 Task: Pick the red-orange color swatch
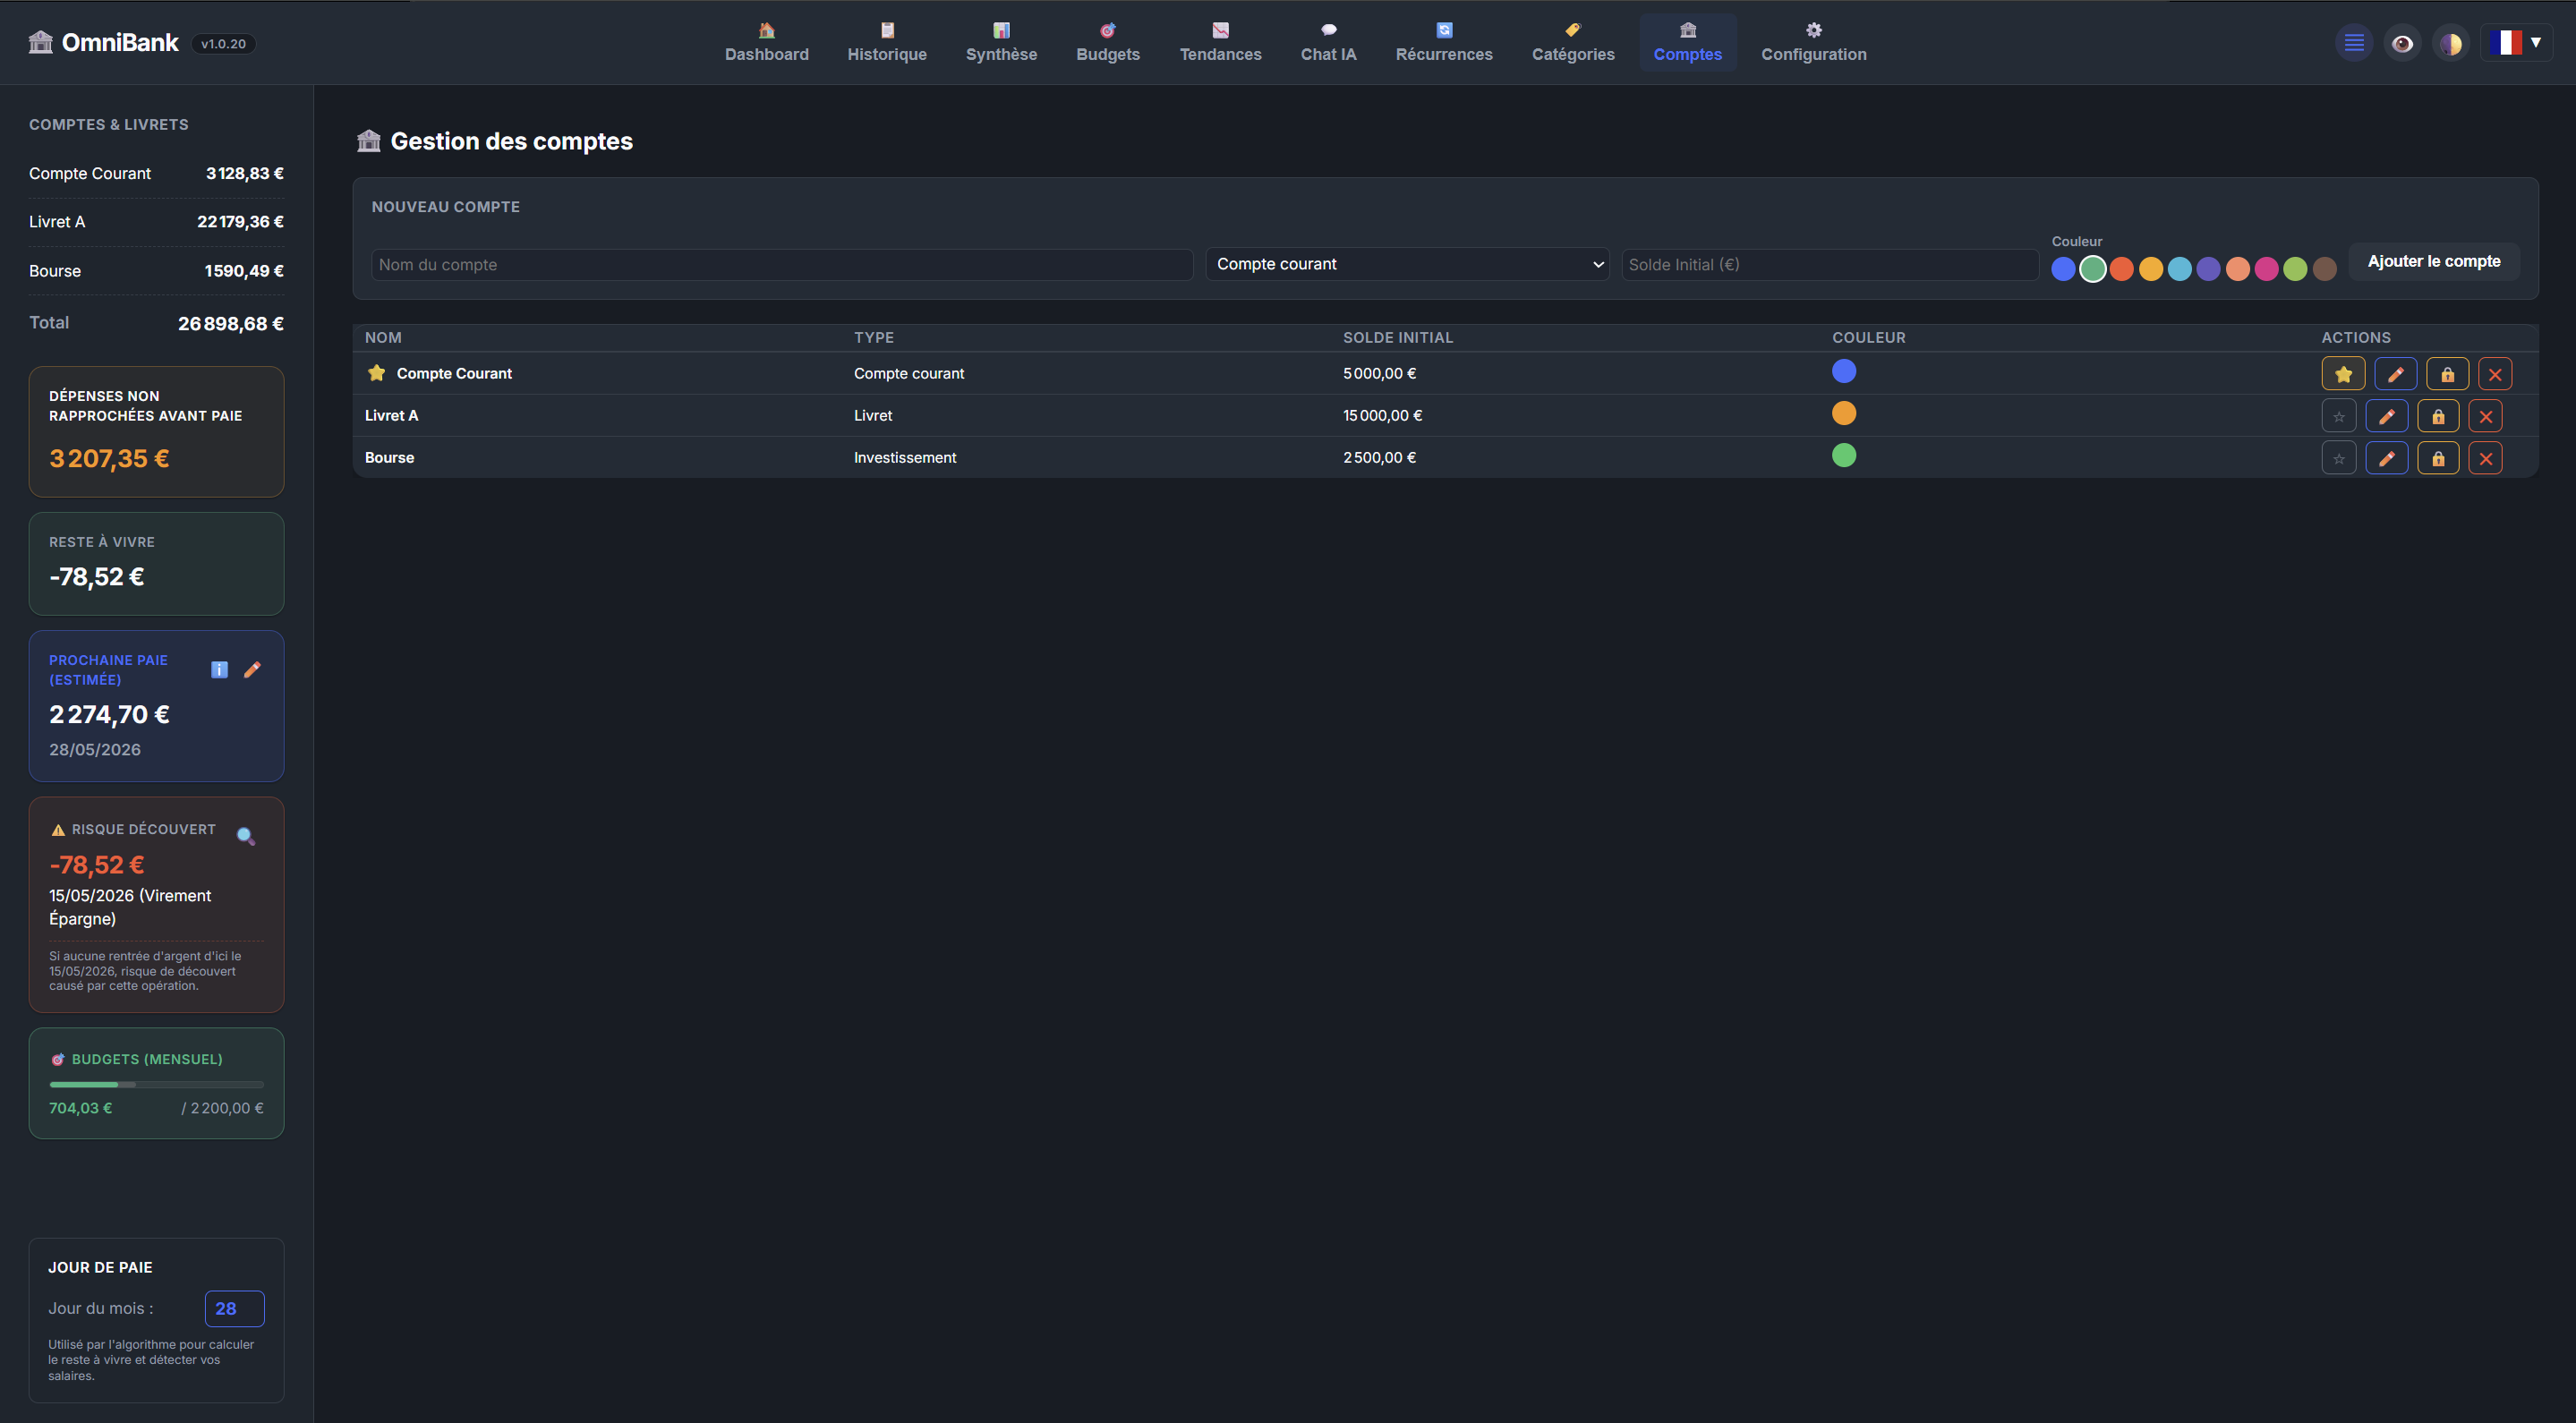2121,268
